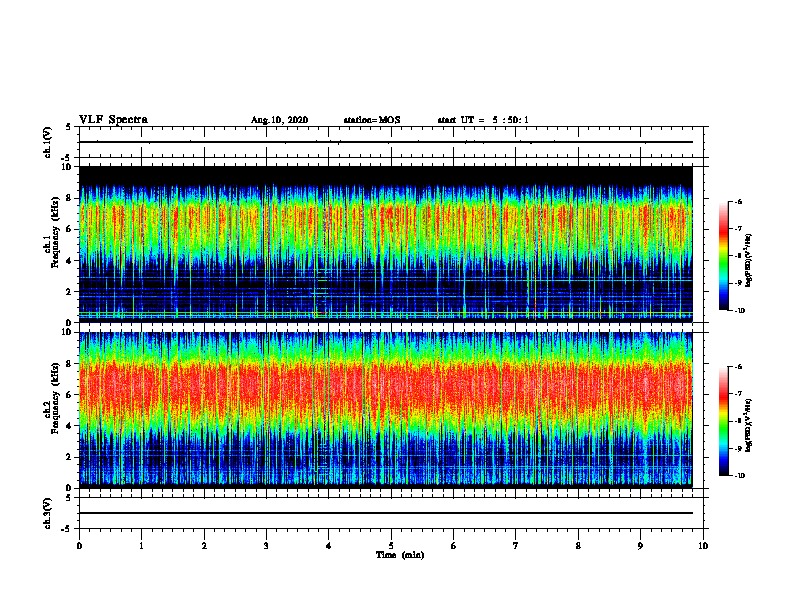The height and width of the screenshot is (612, 792).
Task: Click time axis tick label "8"
Action: 578,546
